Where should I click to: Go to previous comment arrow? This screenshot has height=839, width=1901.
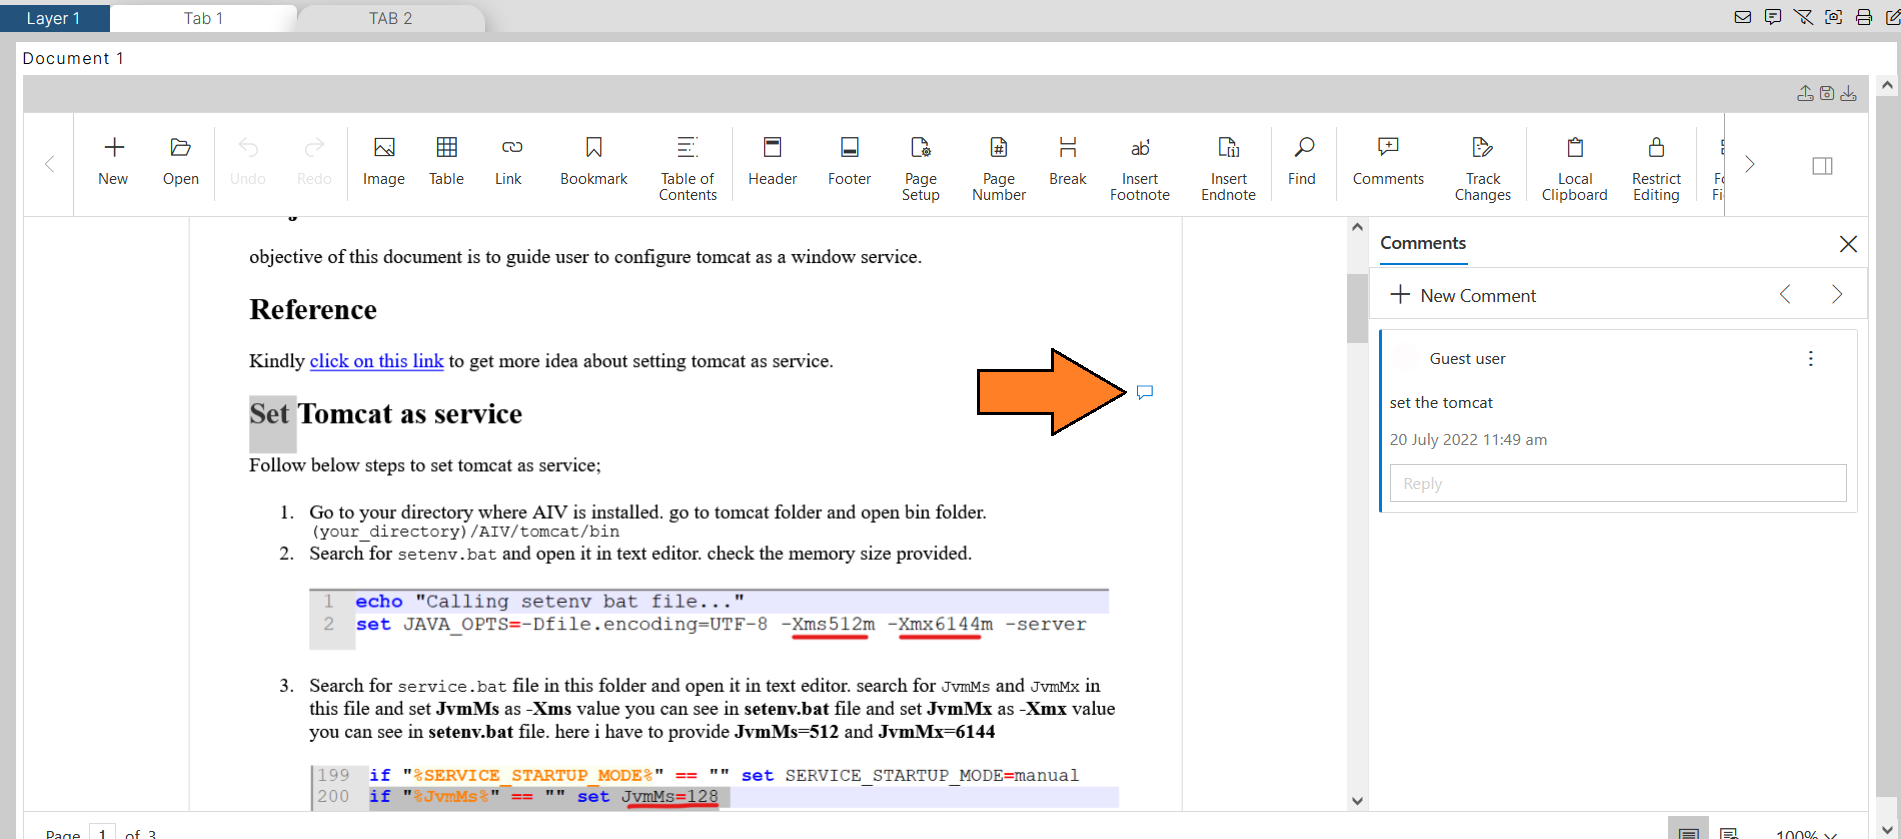click(1785, 294)
